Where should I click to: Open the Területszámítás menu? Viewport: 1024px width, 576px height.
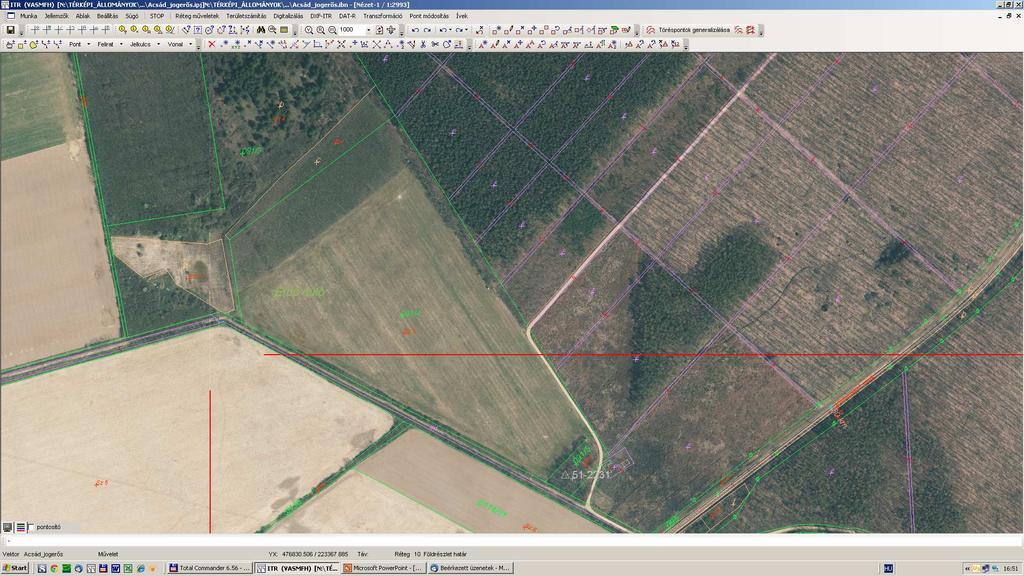pos(246,16)
